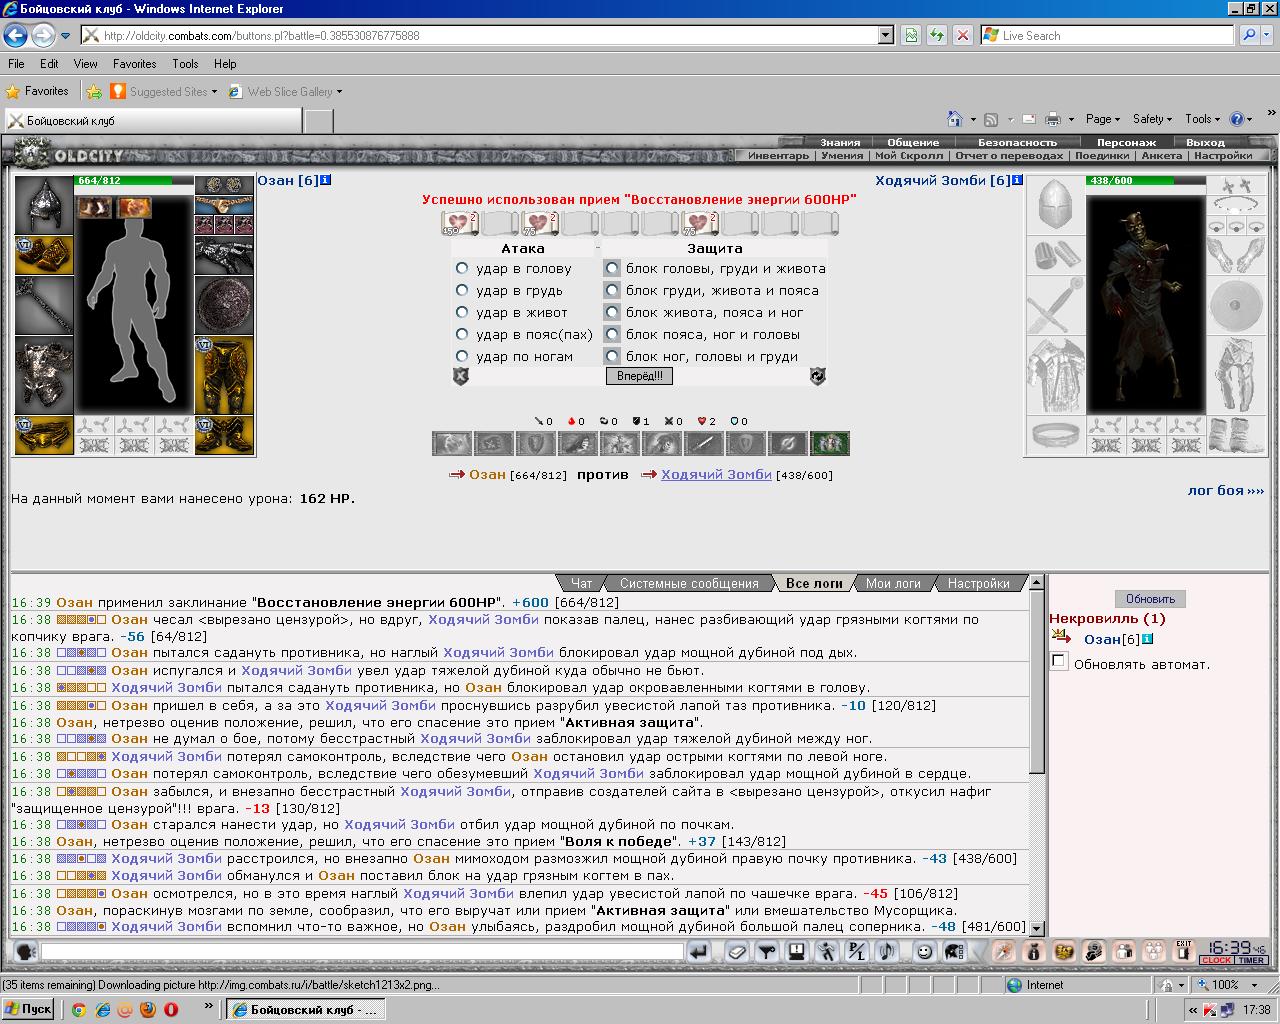
Task: Switch to the 'Мои логи' tab
Action: click(893, 583)
